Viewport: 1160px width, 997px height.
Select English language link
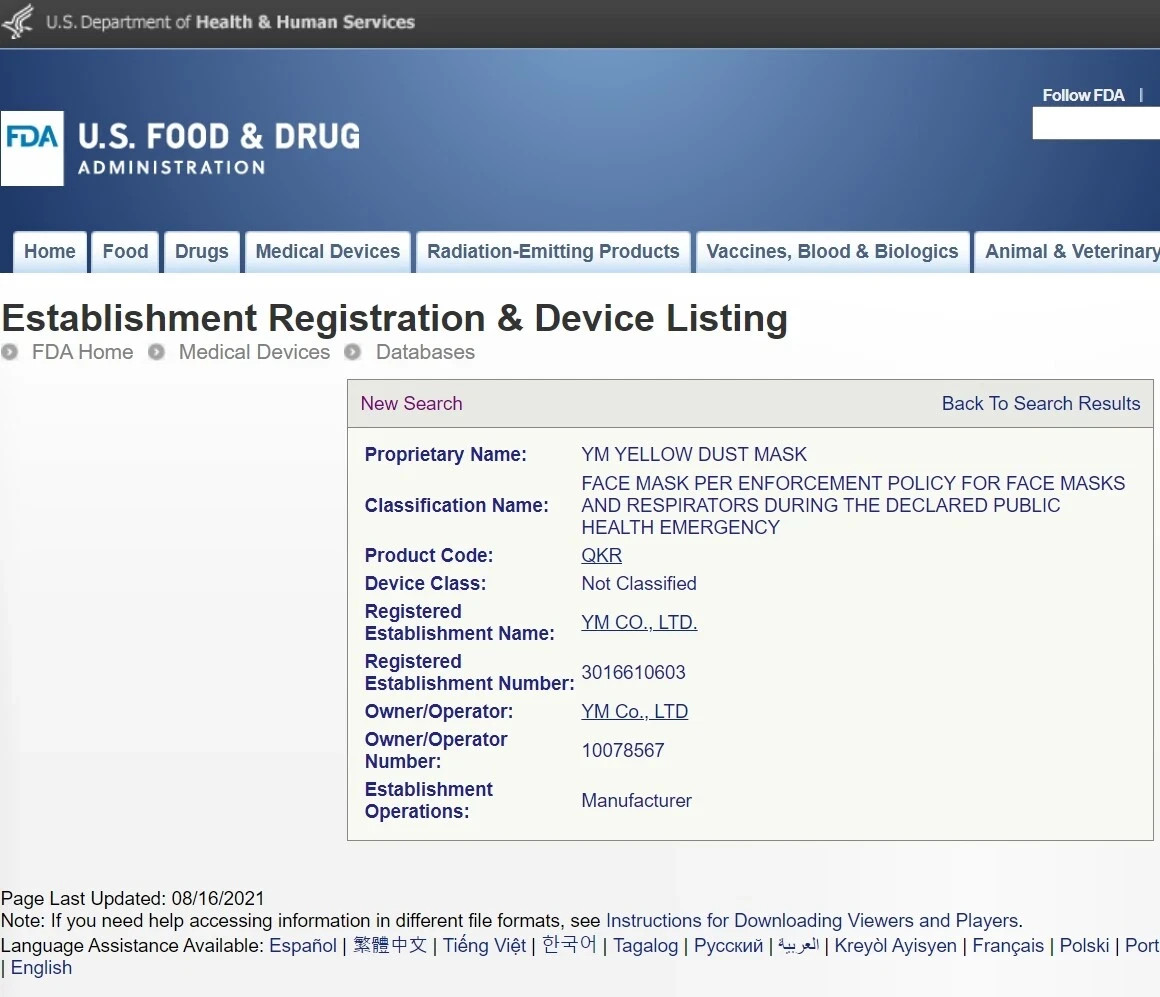pos(41,968)
